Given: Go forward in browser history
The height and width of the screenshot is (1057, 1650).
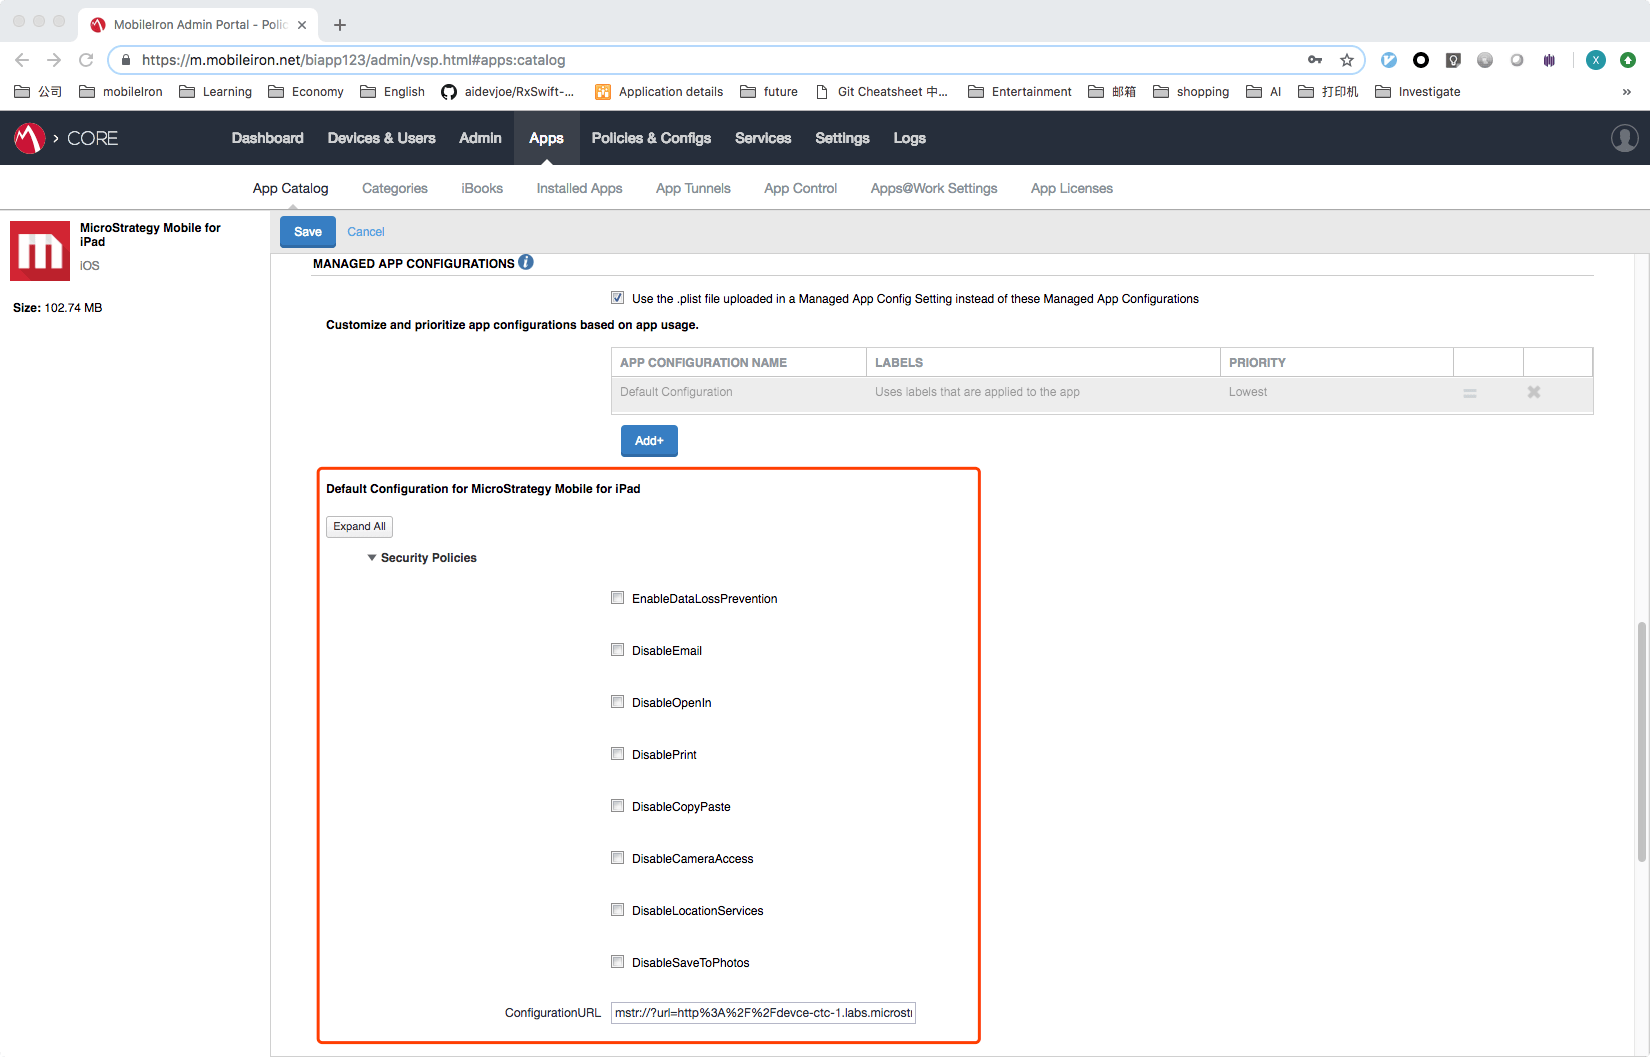Looking at the screenshot, I should pyautogui.click(x=54, y=60).
